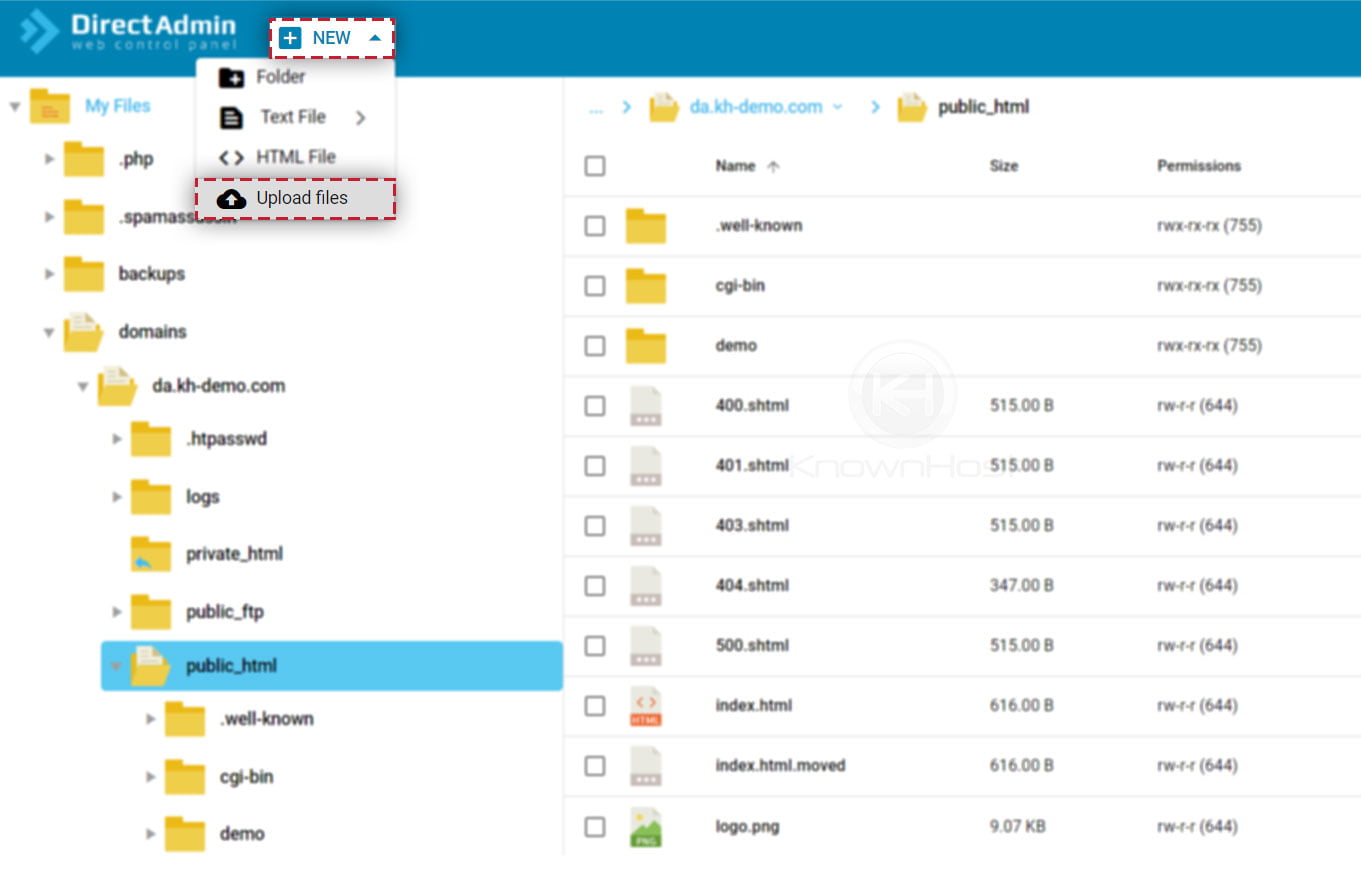1361x883 pixels.
Task: Open index.html via its orange HTML icon
Action: (x=645, y=706)
